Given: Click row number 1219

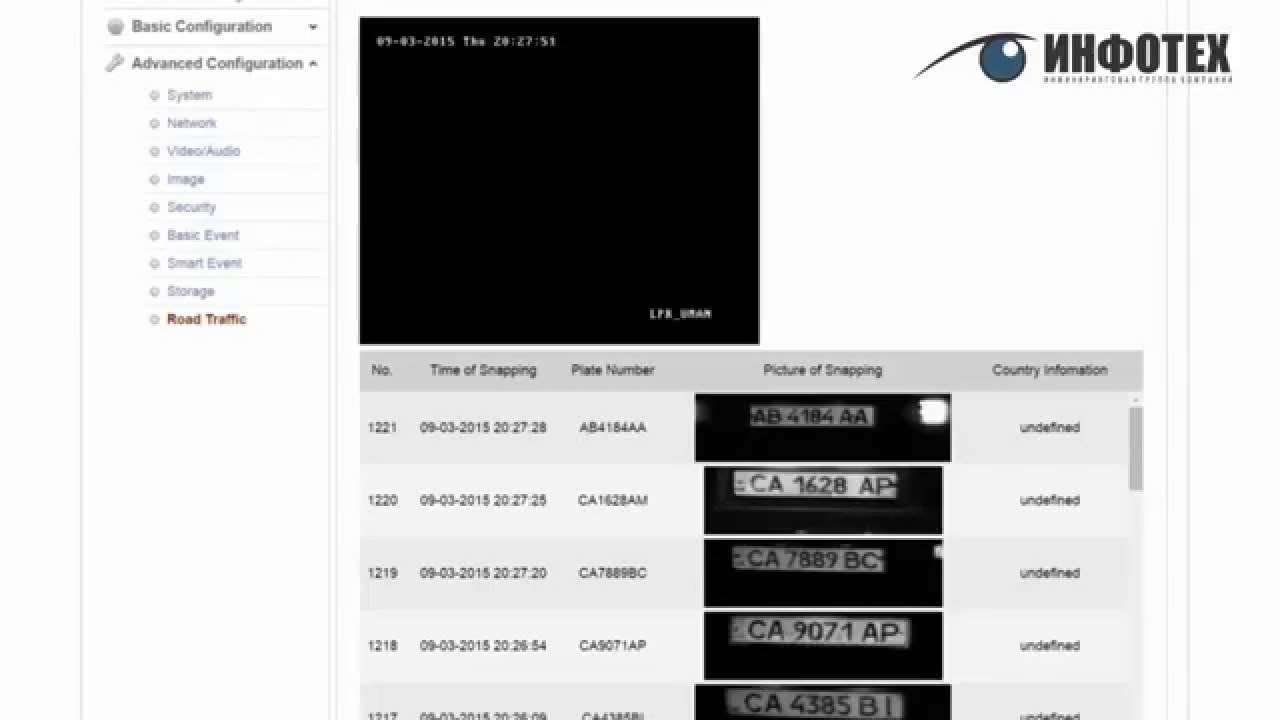Looking at the screenshot, I should click(382, 573).
